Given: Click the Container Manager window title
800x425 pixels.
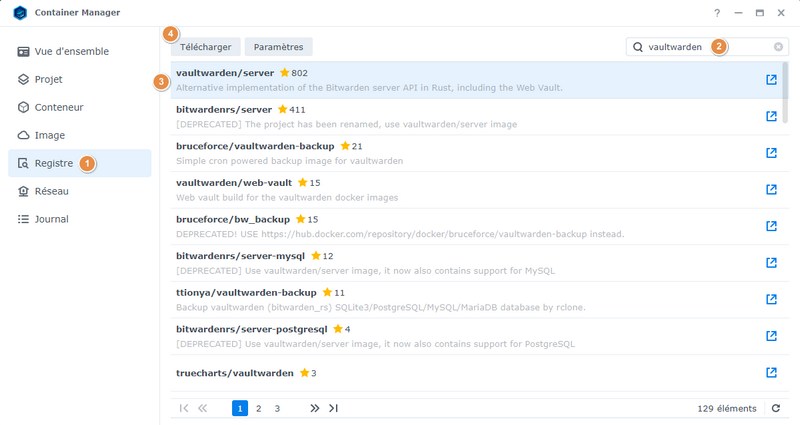Looking at the screenshot, I should pos(77,13).
